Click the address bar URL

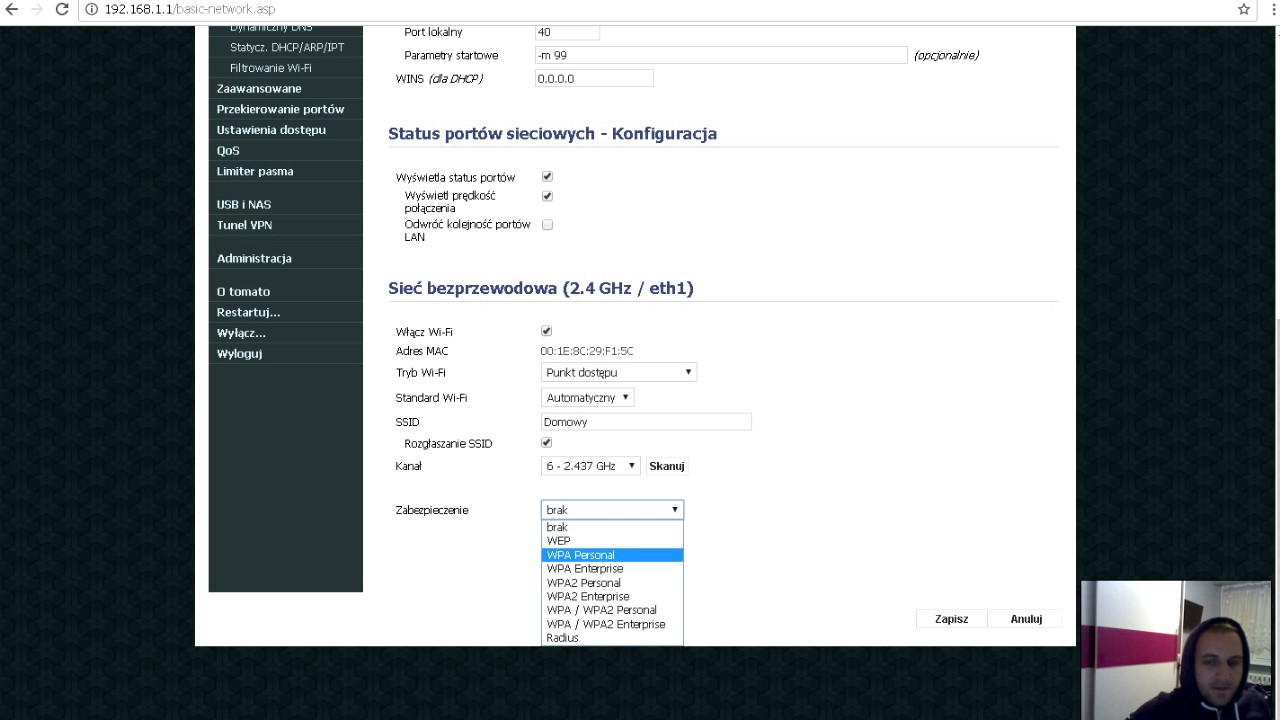pos(189,9)
